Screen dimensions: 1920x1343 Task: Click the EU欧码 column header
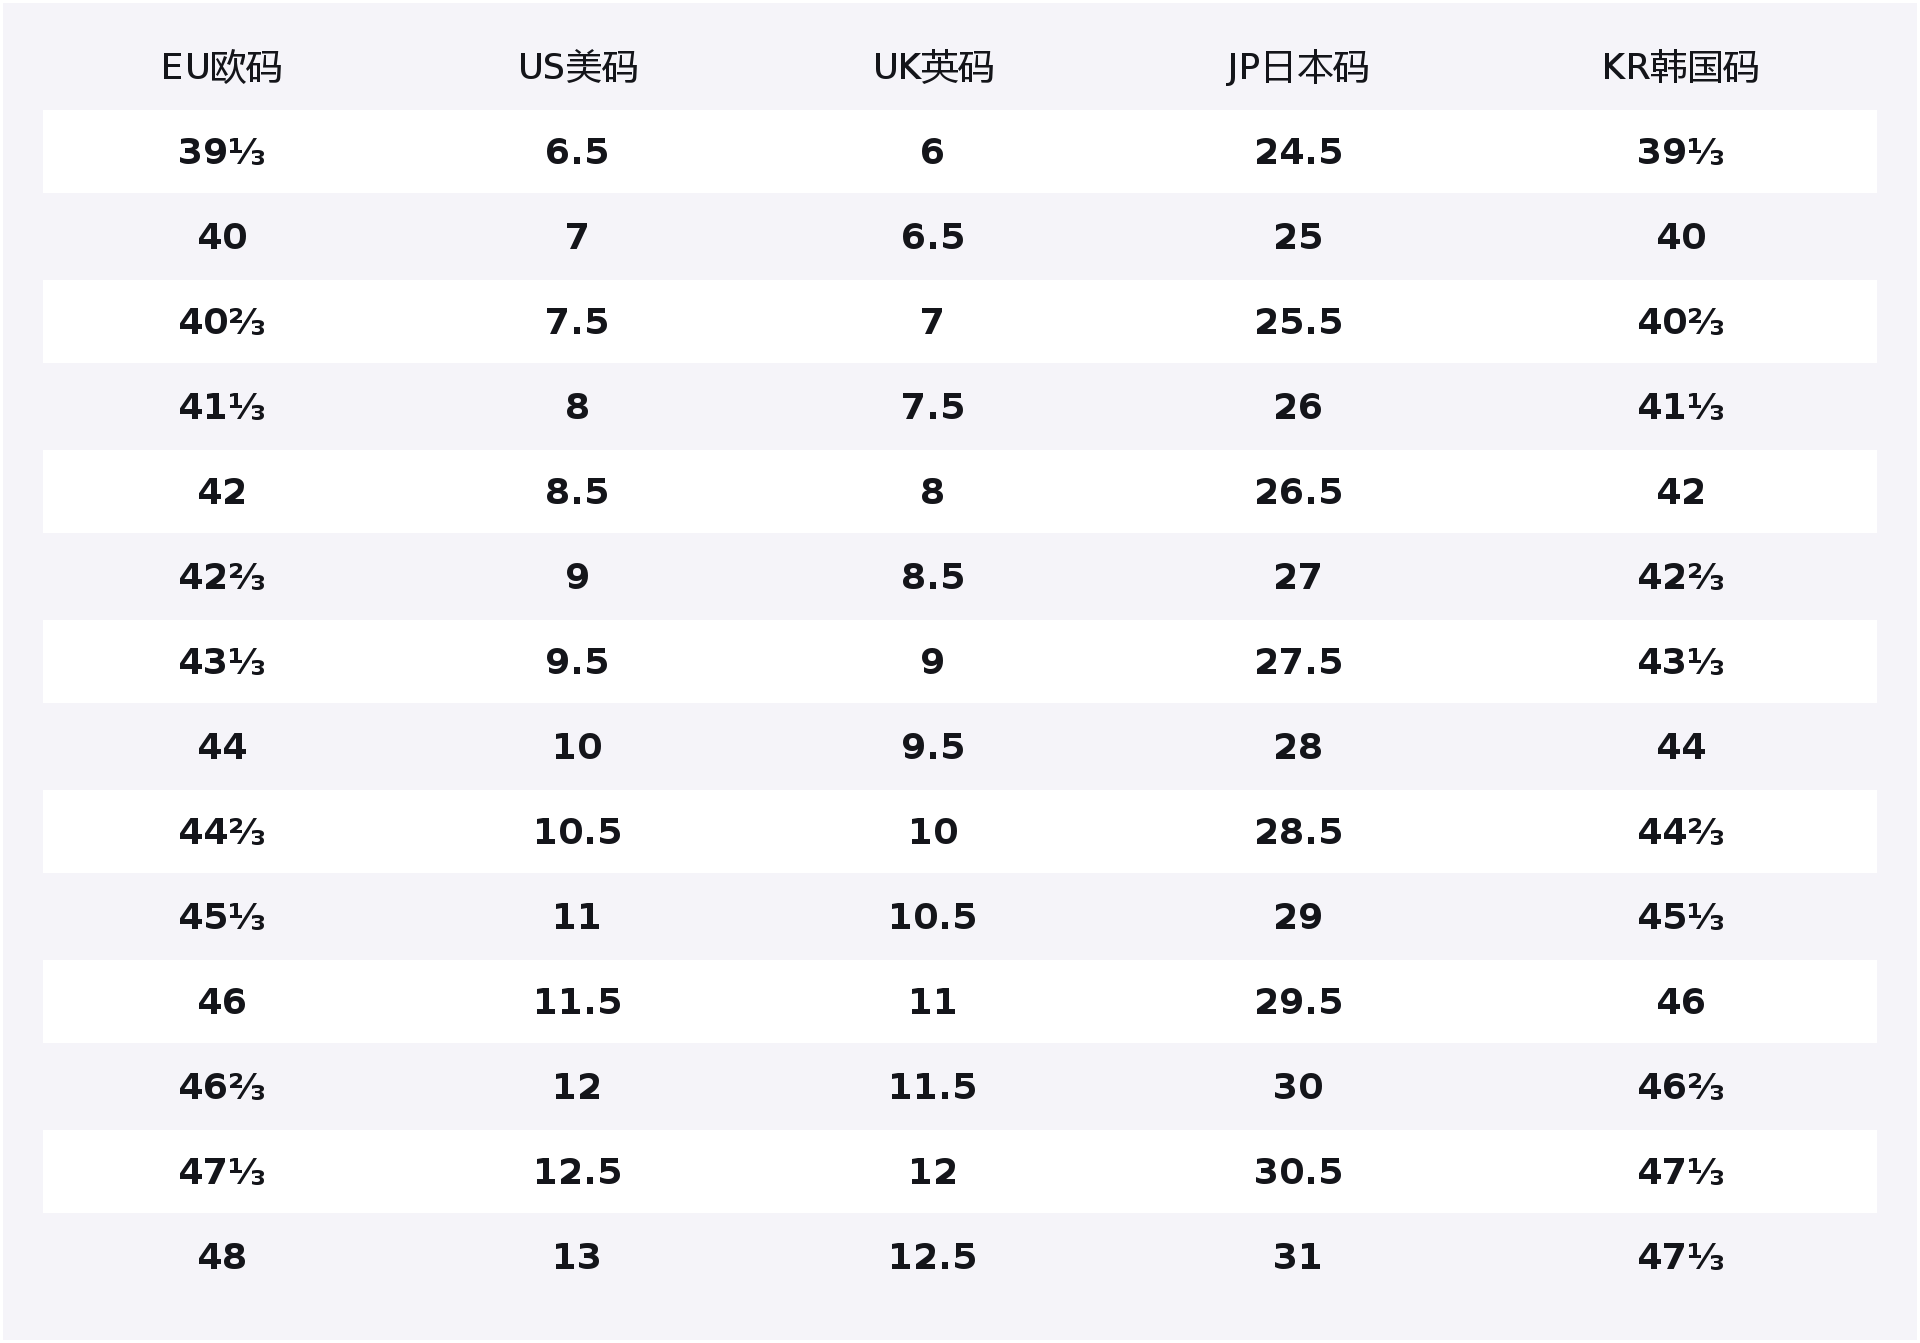pyautogui.click(x=221, y=68)
